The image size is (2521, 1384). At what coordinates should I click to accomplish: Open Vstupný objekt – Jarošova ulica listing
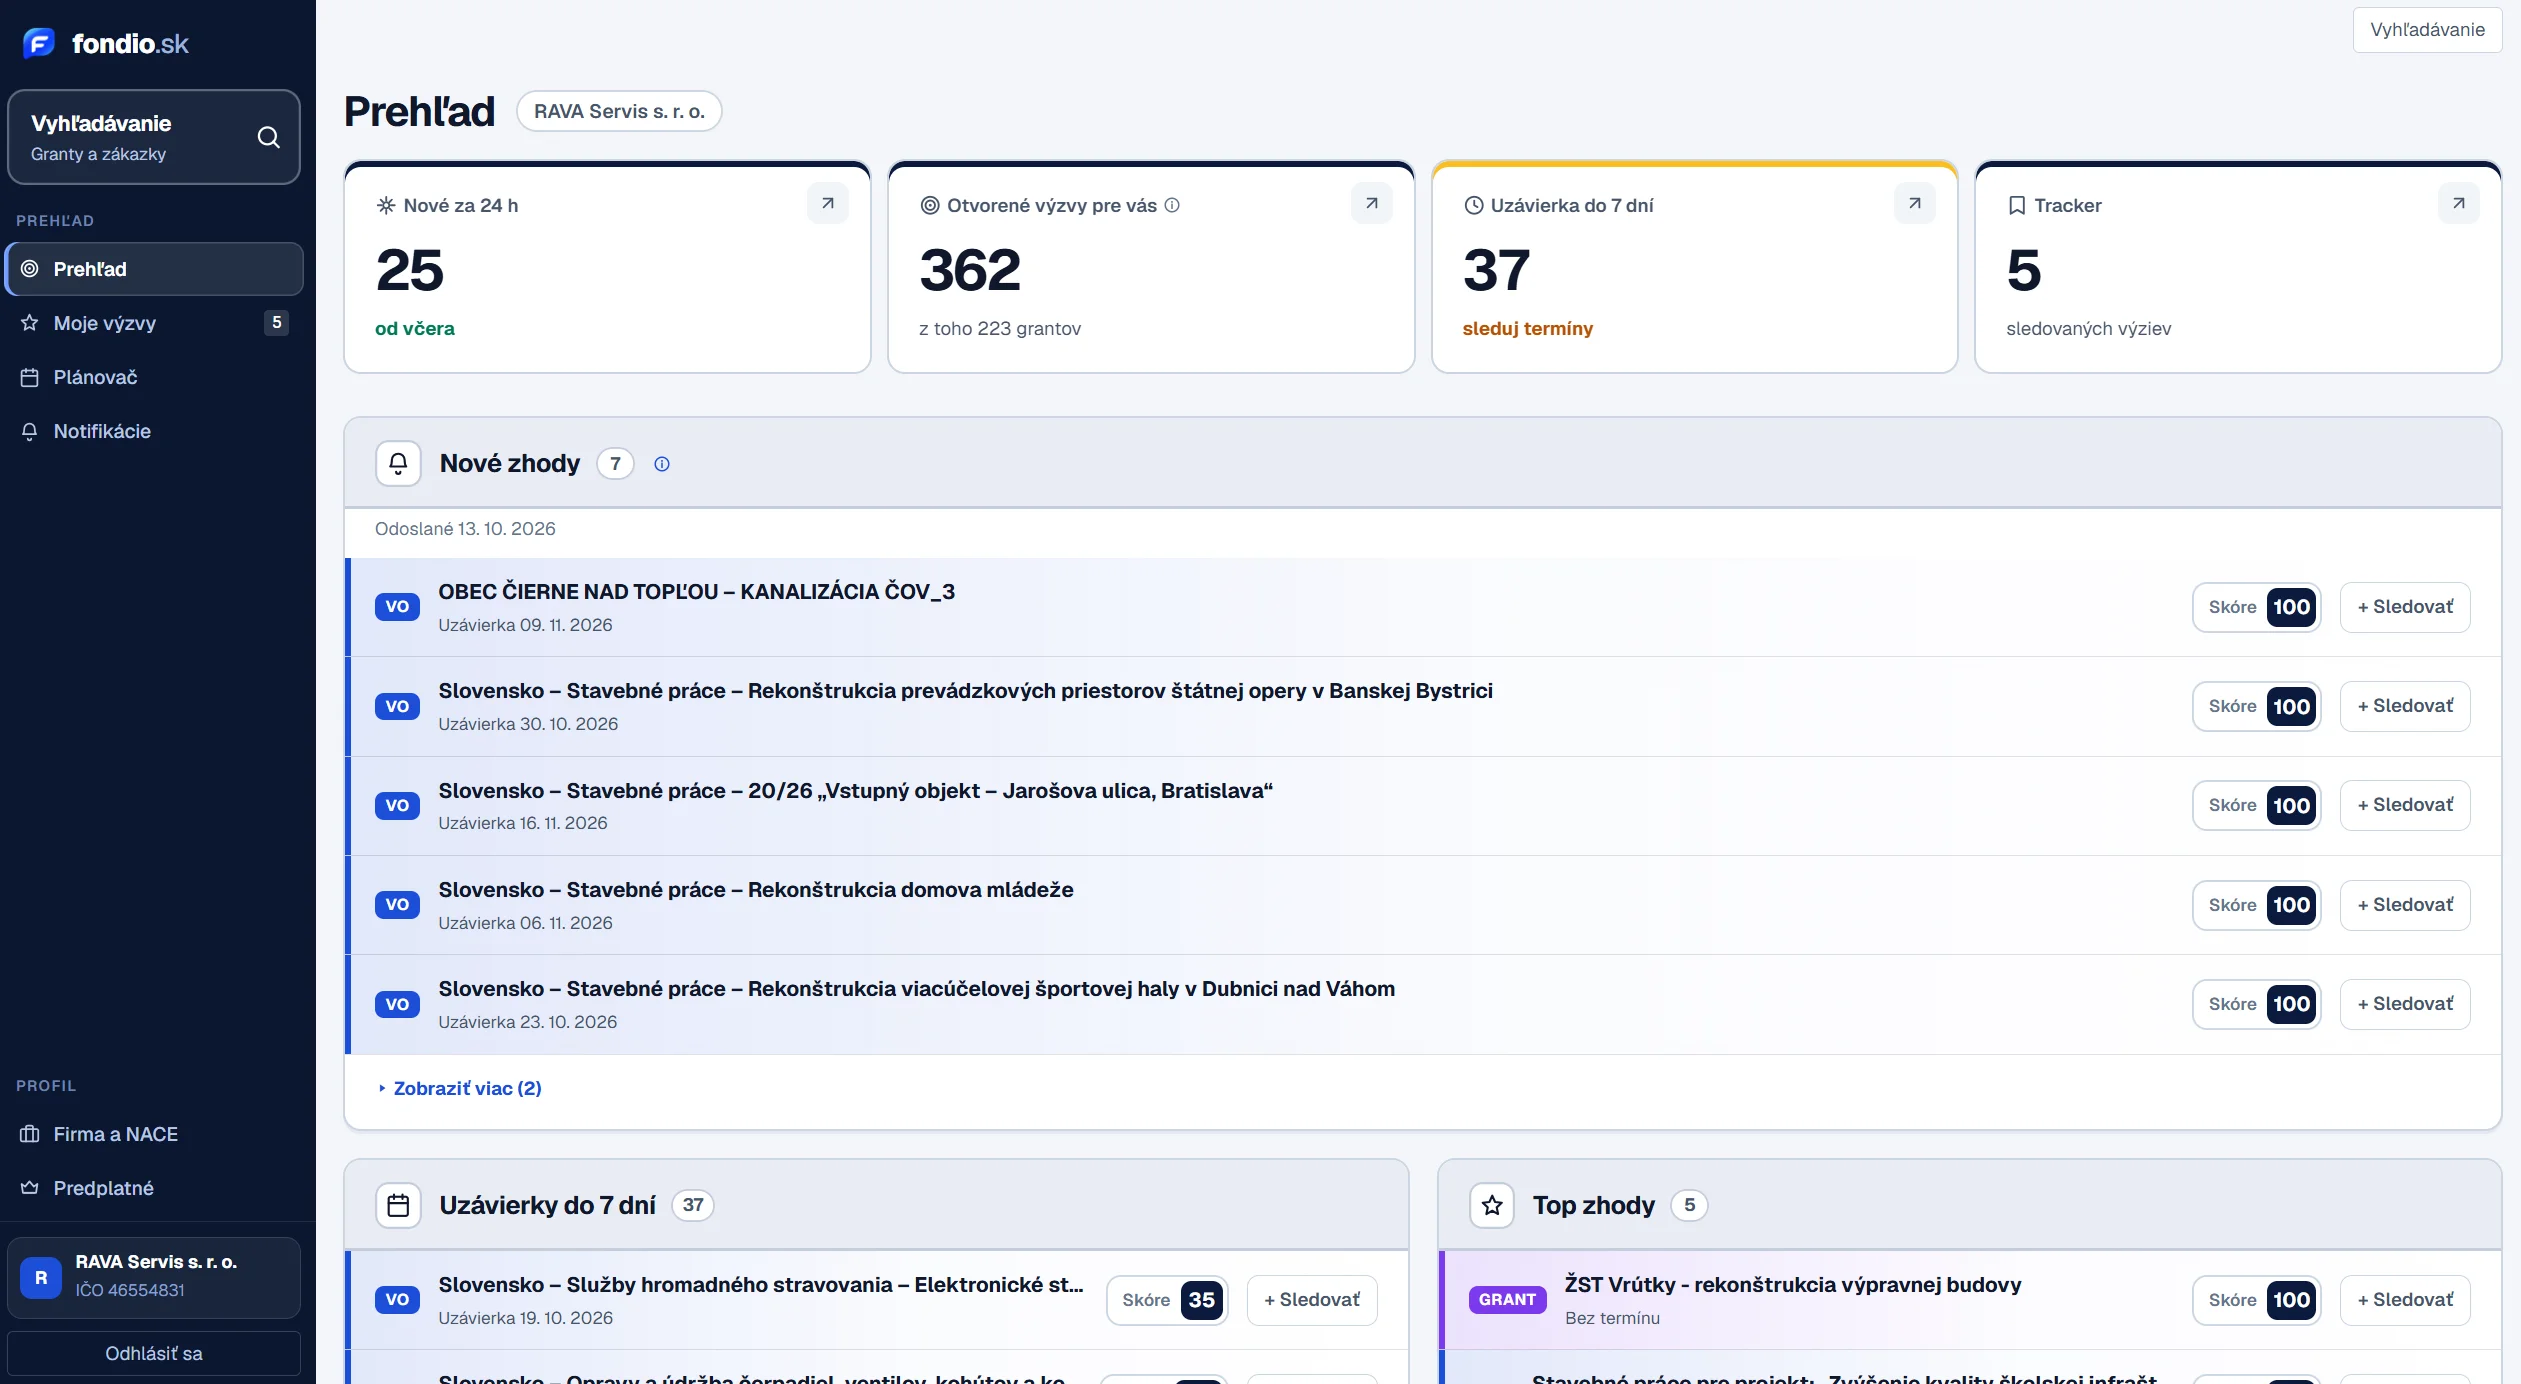click(855, 791)
